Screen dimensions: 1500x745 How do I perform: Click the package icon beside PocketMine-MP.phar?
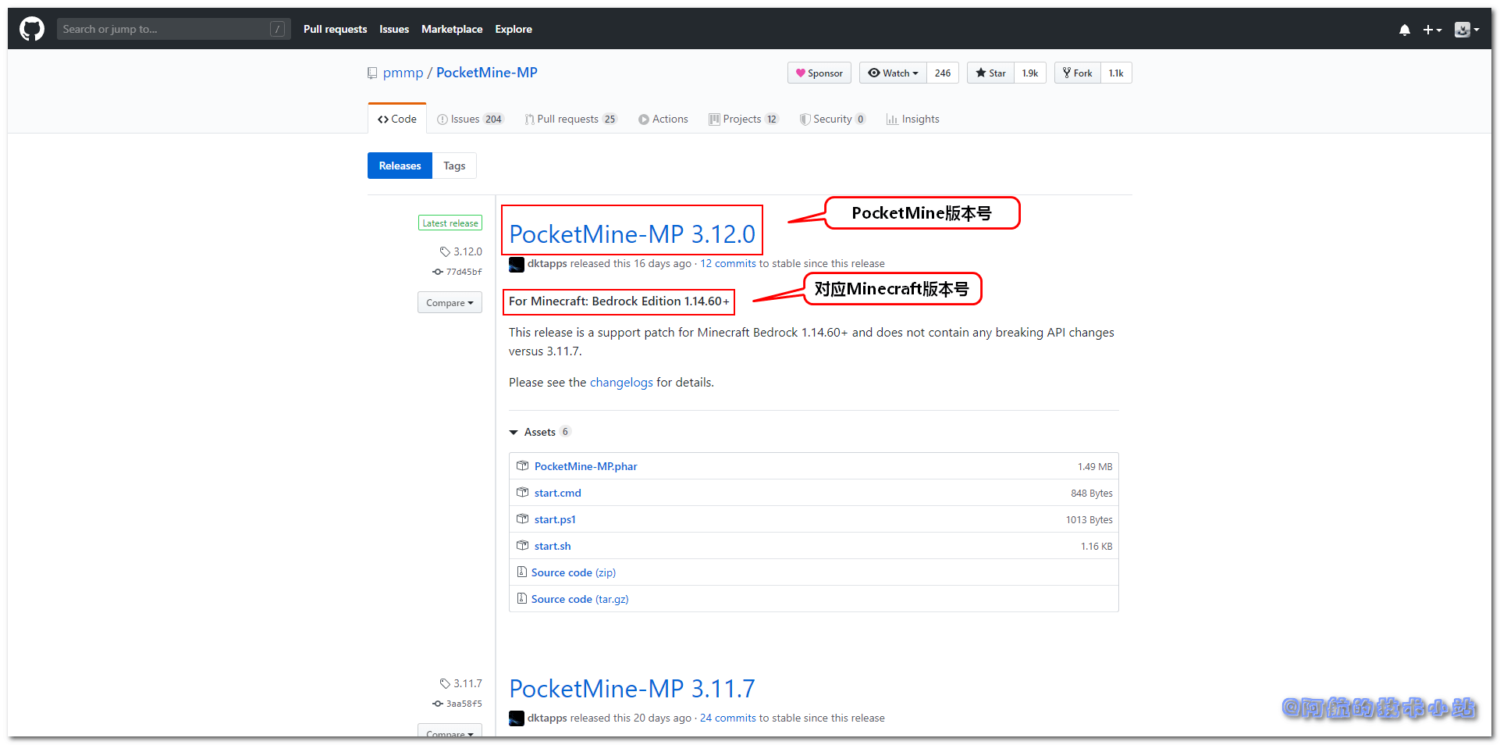(x=522, y=466)
